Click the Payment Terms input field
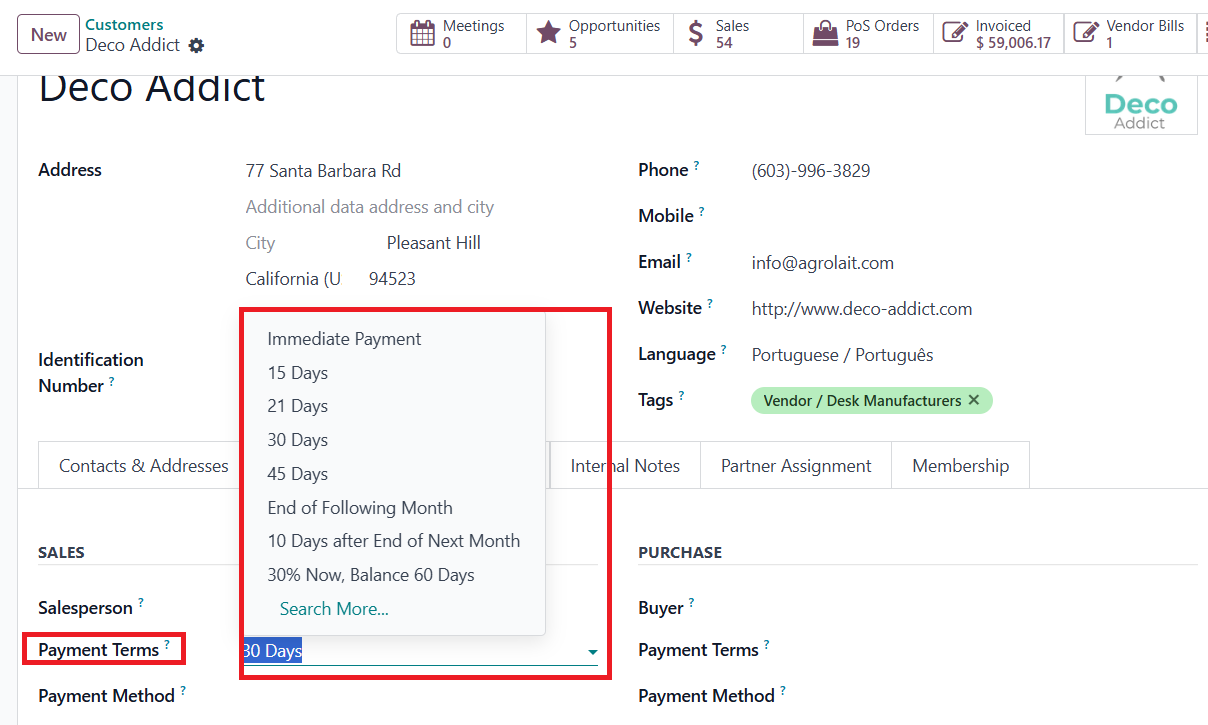This screenshot has height=725, width=1208. click(x=410, y=651)
